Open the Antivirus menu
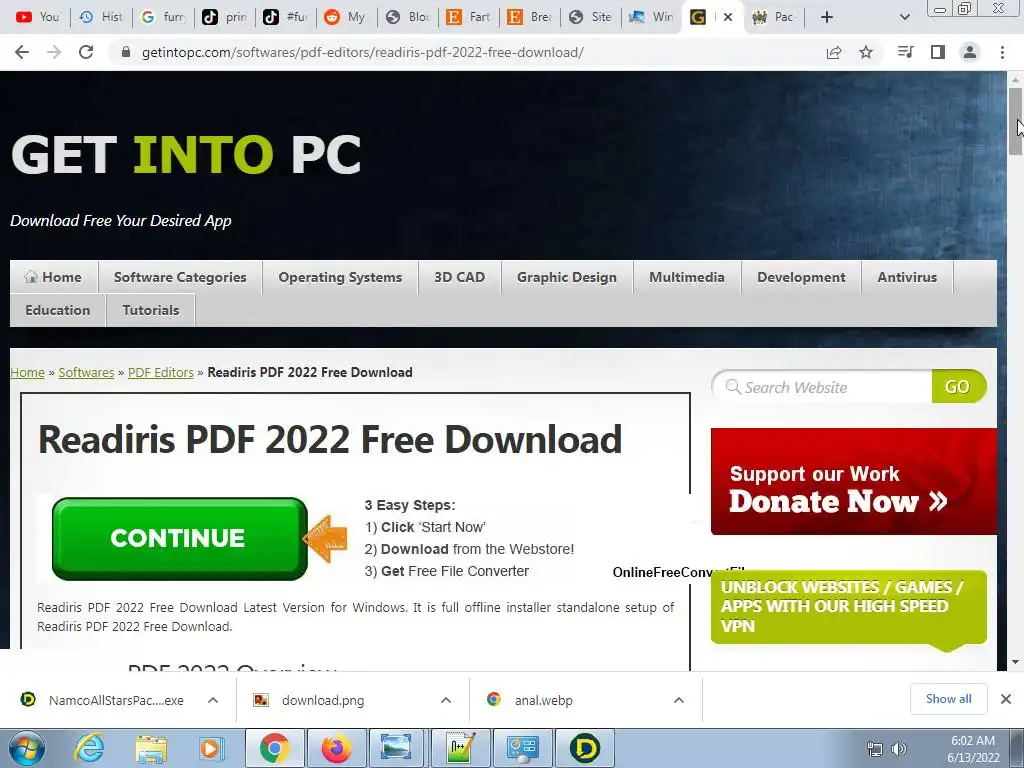The height and width of the screenshot is (768, 1024). 907,277
